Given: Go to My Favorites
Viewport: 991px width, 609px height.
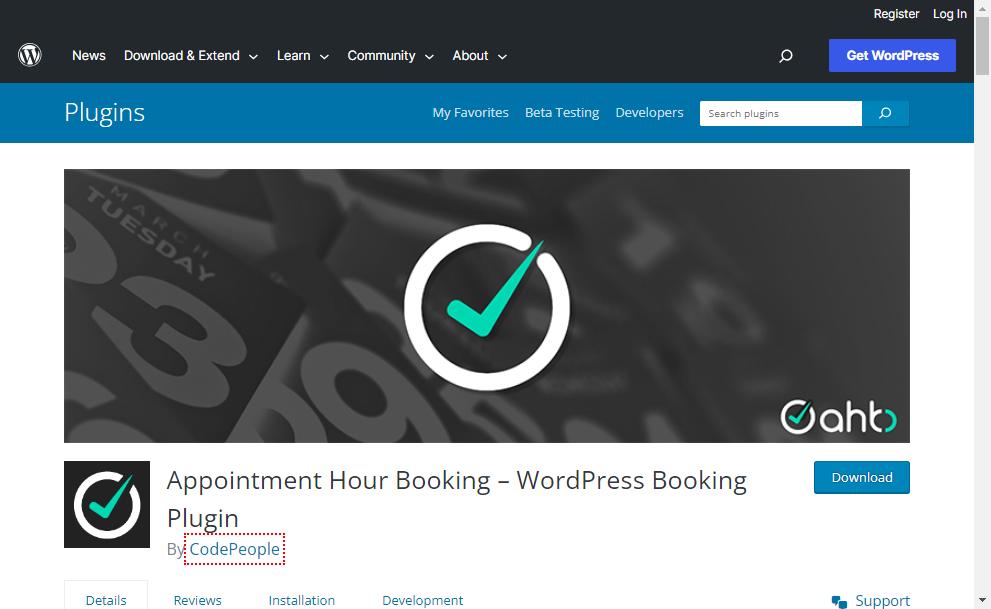Looking at the screenshot, I should click(470, 112).
